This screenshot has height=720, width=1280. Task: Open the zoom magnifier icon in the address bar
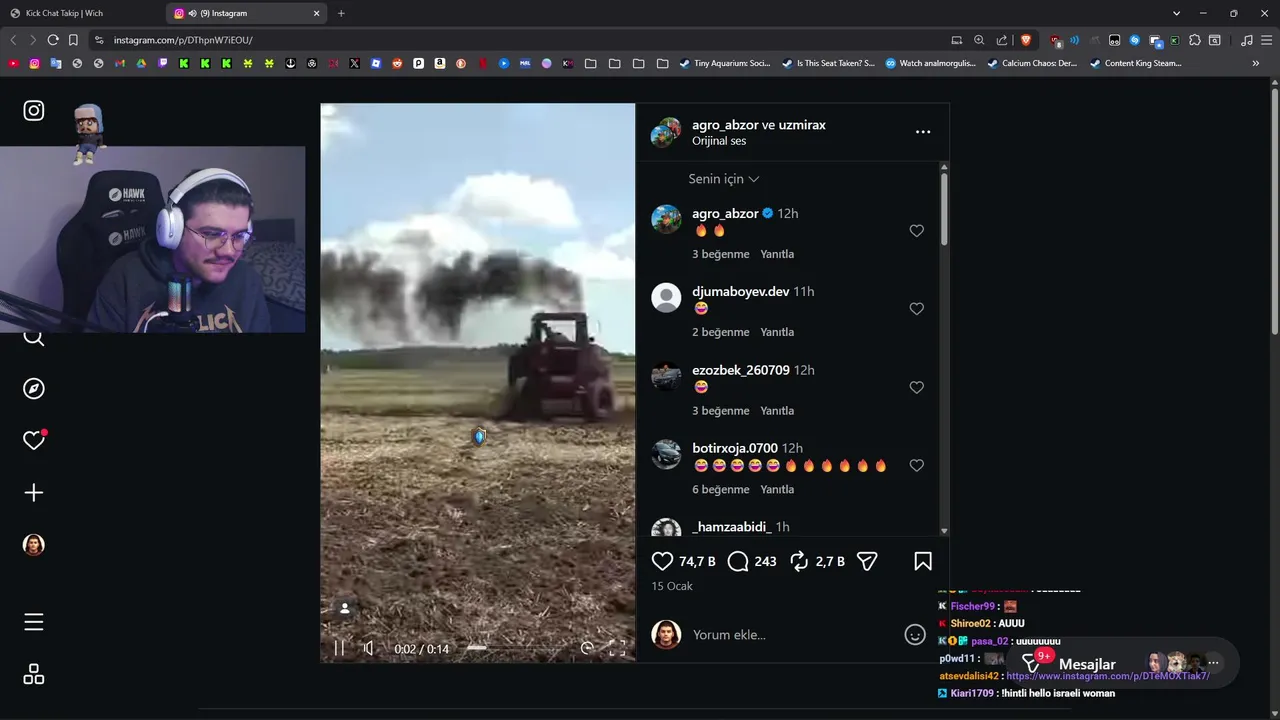click(979, 40)
